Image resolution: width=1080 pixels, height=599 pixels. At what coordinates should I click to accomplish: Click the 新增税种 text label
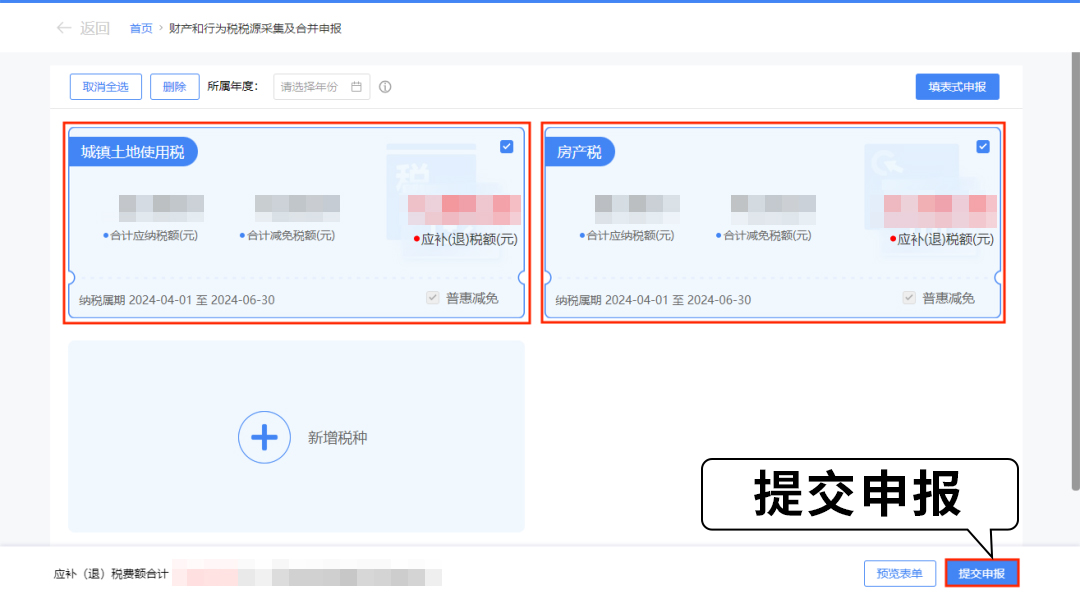[x=337, y=438]
